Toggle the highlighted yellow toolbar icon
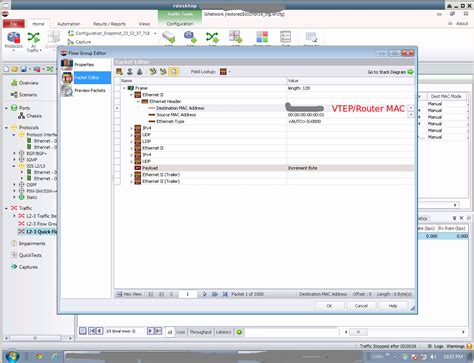Image resolution: width=474 pixels, height=363 pixels. [173, 71]
